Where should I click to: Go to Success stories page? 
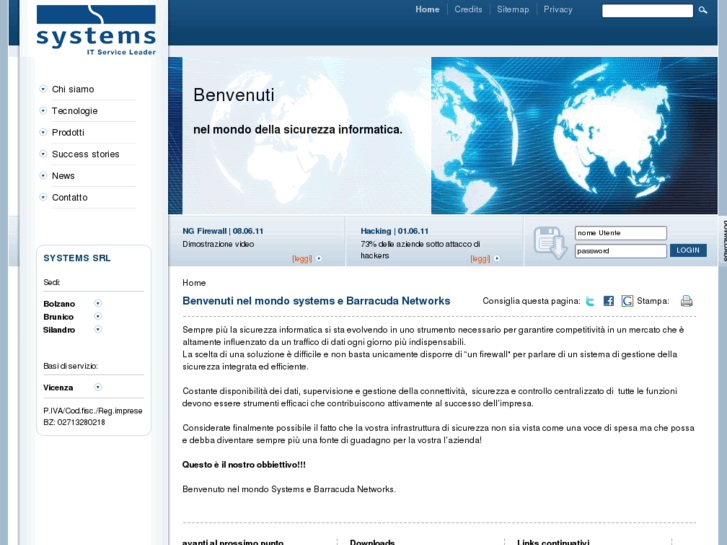(x=85, y=154)
